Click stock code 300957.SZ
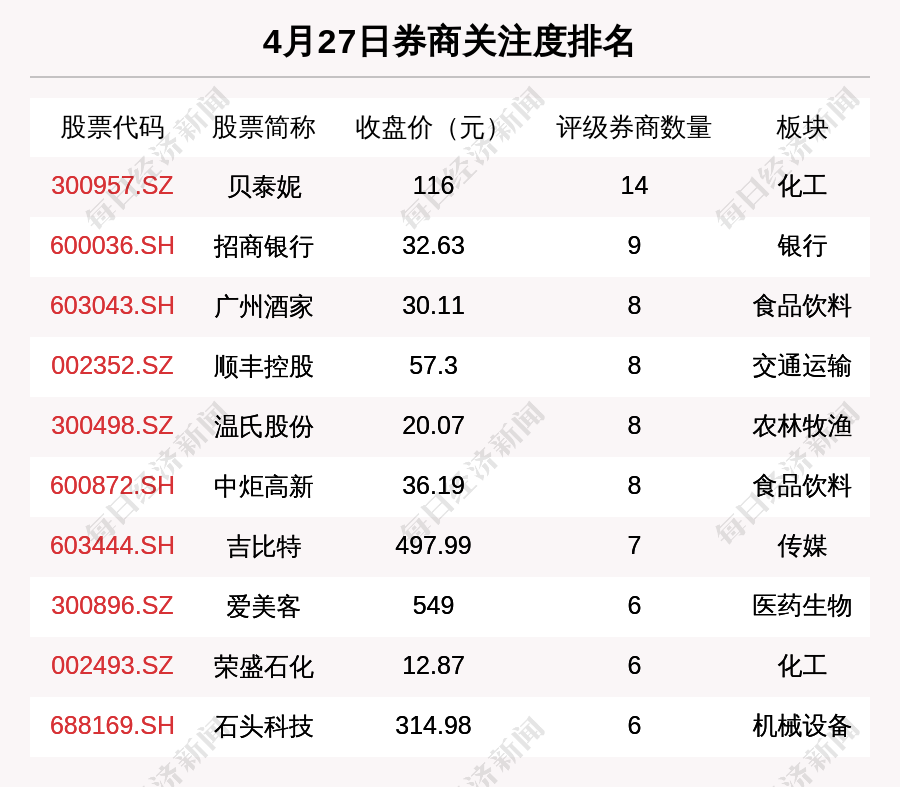Viewport: 900px width, 787px height. [x=112, y=186]
